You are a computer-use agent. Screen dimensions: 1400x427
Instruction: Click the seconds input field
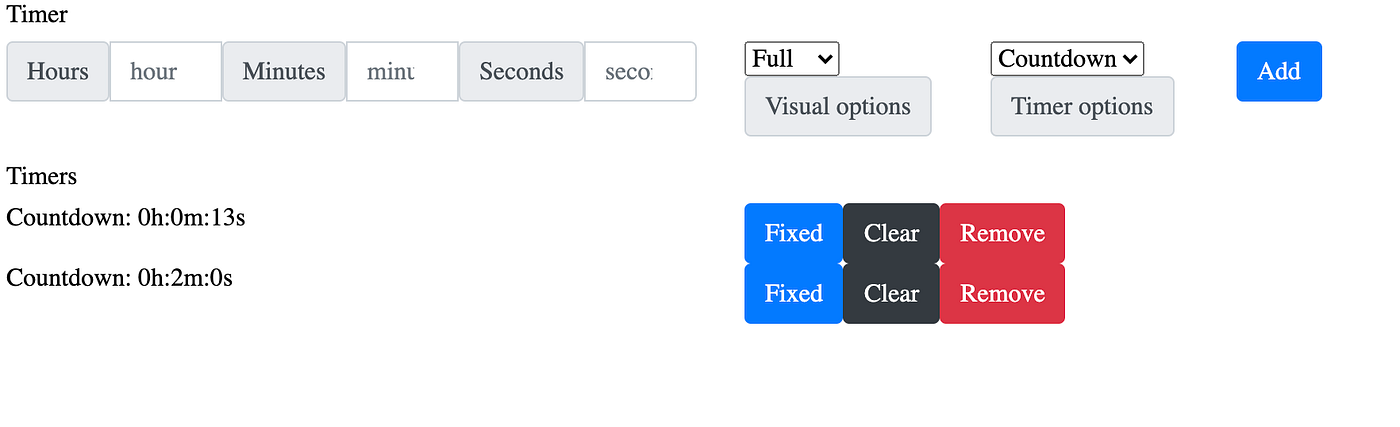pos(639,71)
